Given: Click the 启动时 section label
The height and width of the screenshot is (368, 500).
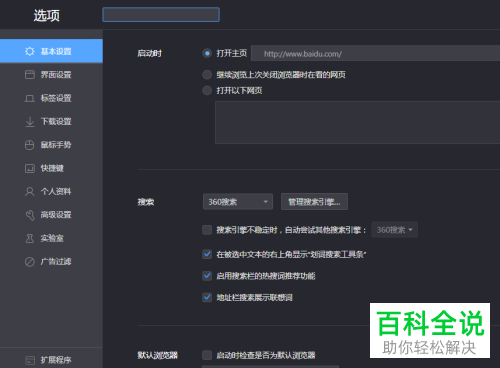Looking at the screenshot, I should coord(150,53).
